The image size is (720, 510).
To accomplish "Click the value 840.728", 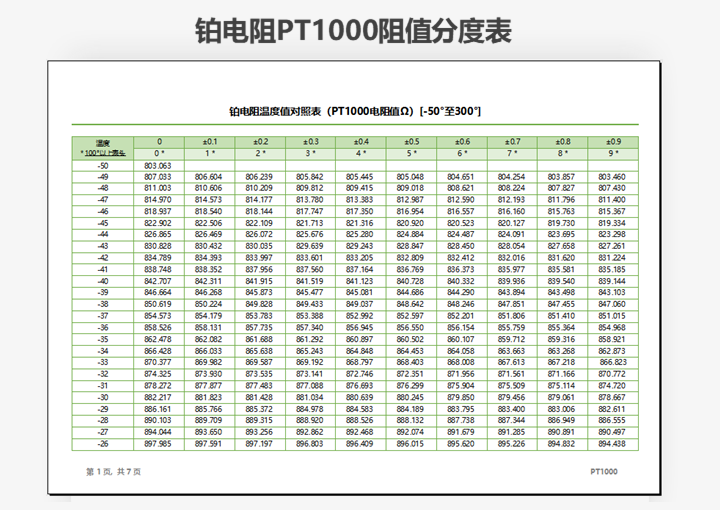I will click(x=410, y=281).
